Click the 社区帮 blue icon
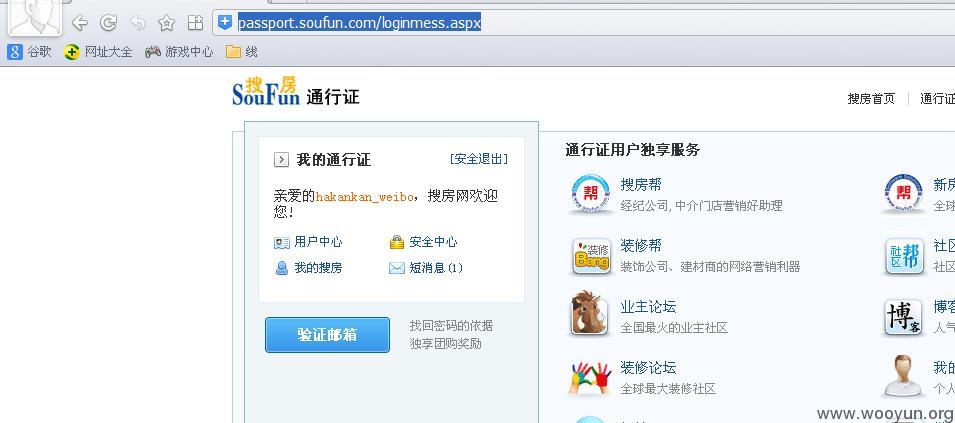This screenshot has height=423, width=955. [x=904, y=256]
